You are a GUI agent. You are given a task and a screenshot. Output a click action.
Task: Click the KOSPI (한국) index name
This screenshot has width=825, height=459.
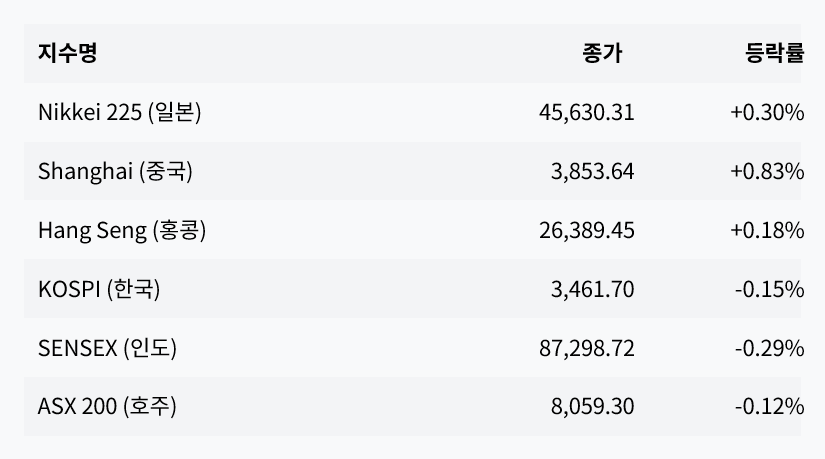point(99,289)
